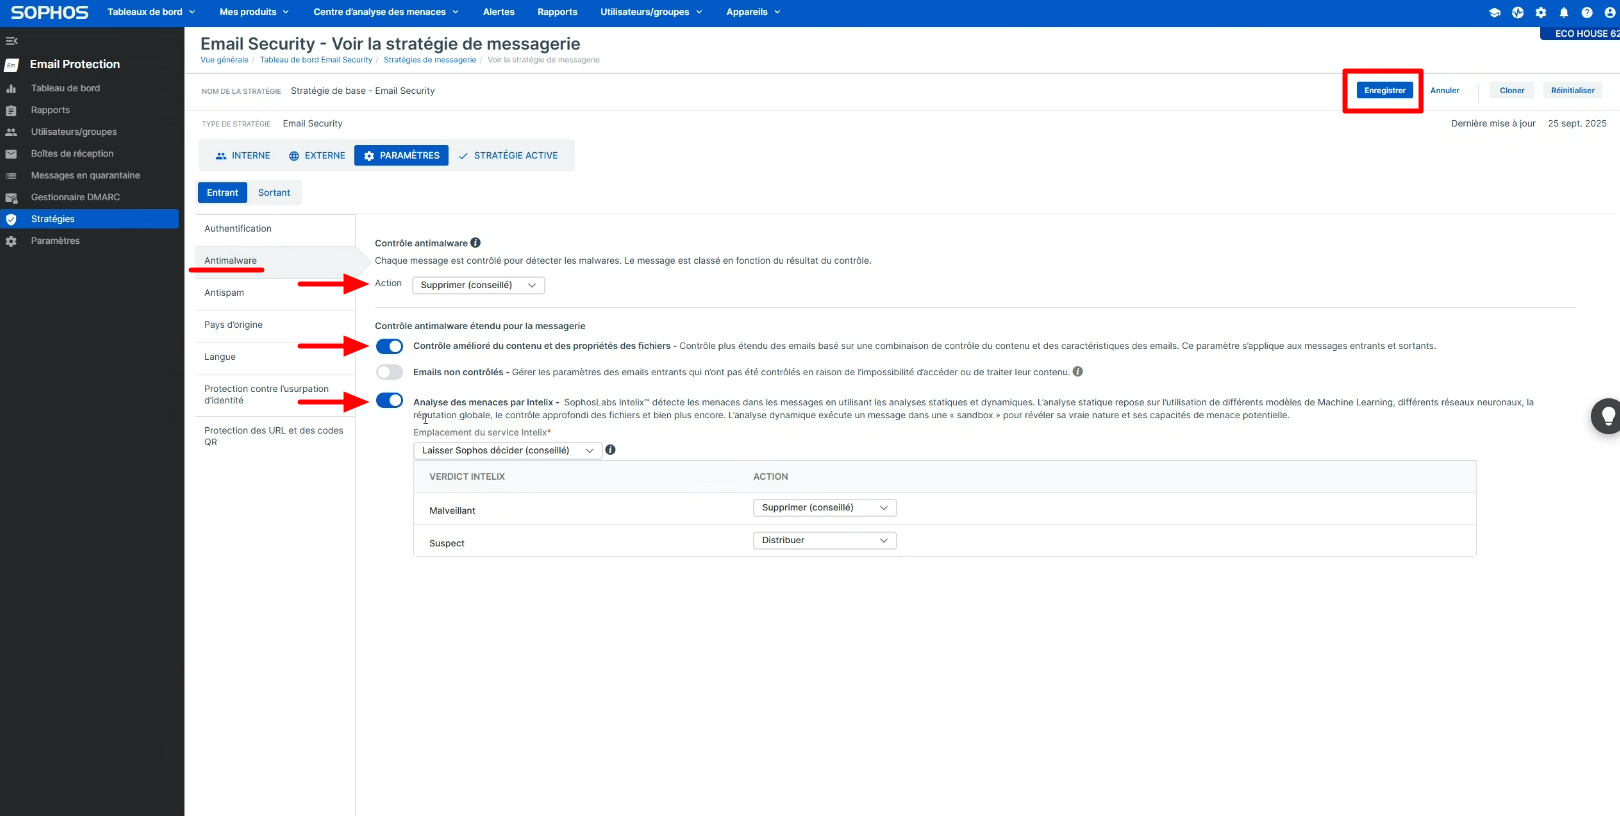Switch to the Sortant tab
The image size is (1620, 816).
(274, 193)
